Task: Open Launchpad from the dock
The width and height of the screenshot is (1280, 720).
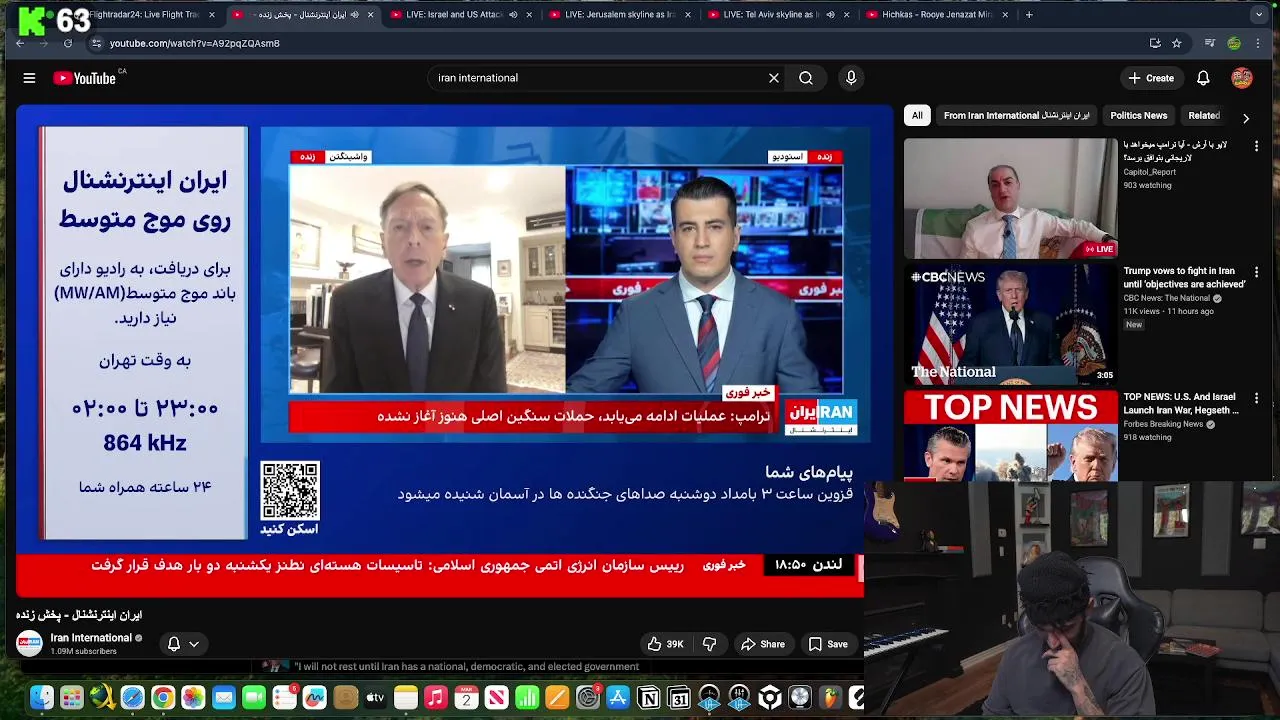Action: pos(72,698)
